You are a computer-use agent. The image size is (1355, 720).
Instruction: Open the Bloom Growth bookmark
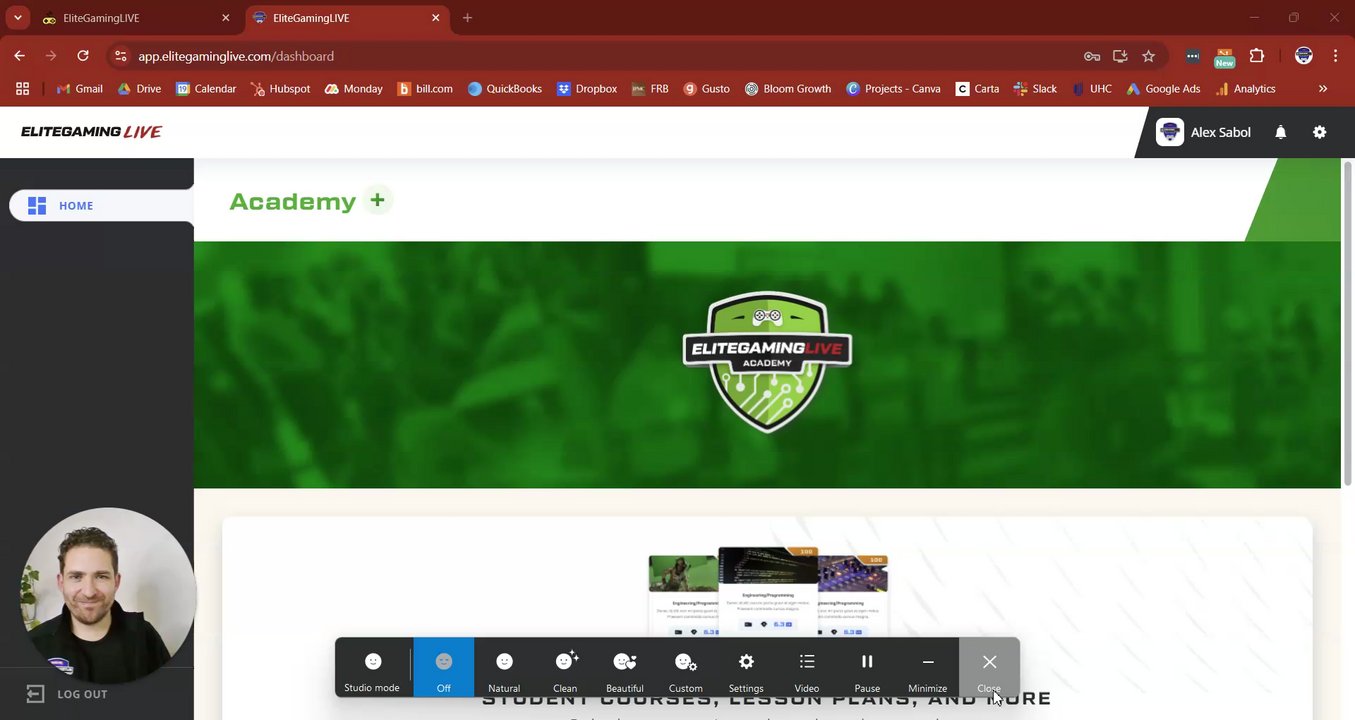coord(788,89)
